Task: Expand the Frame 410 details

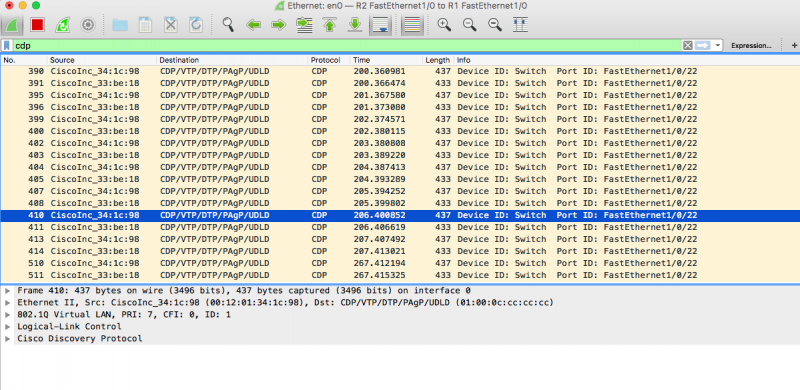Action: click(x=7, y=290)
